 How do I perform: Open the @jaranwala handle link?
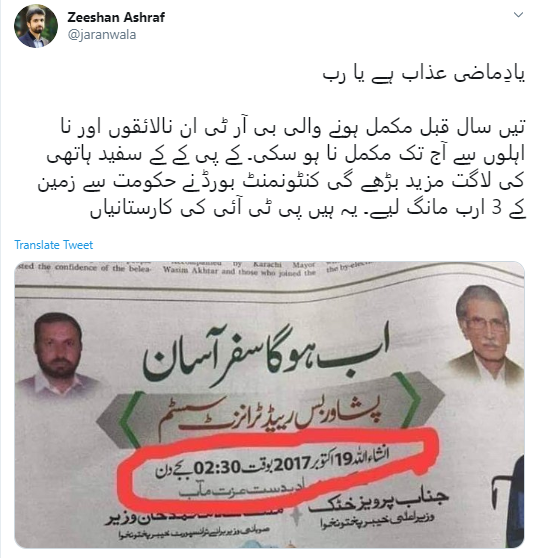[102, 35]
